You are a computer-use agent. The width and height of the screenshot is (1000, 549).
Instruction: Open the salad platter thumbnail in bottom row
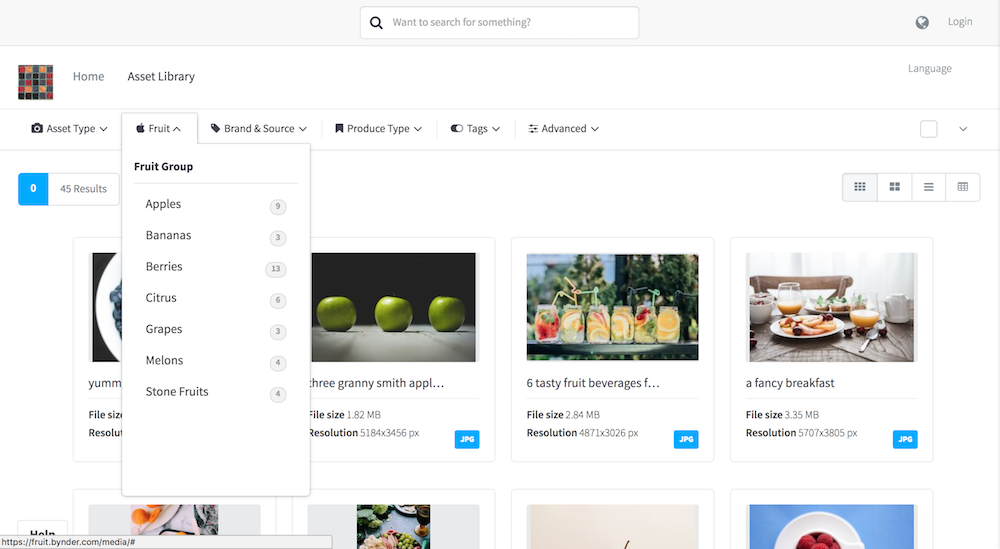click(x=393, y=527)
